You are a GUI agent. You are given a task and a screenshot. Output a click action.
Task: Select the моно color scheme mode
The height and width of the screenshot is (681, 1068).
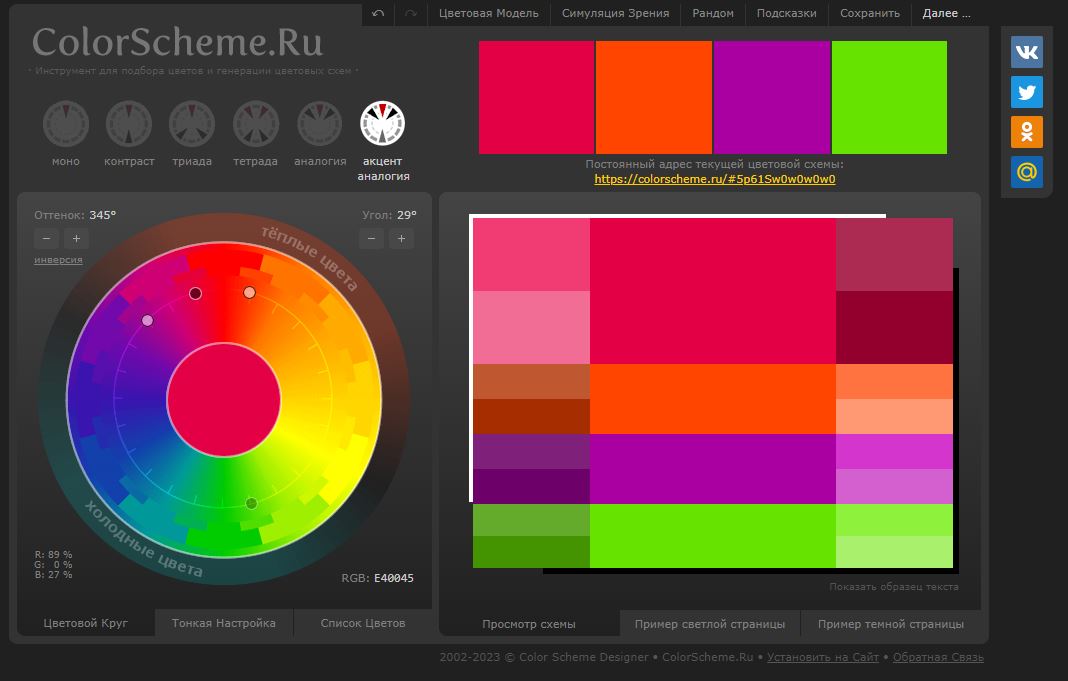(x=65, y=125)
